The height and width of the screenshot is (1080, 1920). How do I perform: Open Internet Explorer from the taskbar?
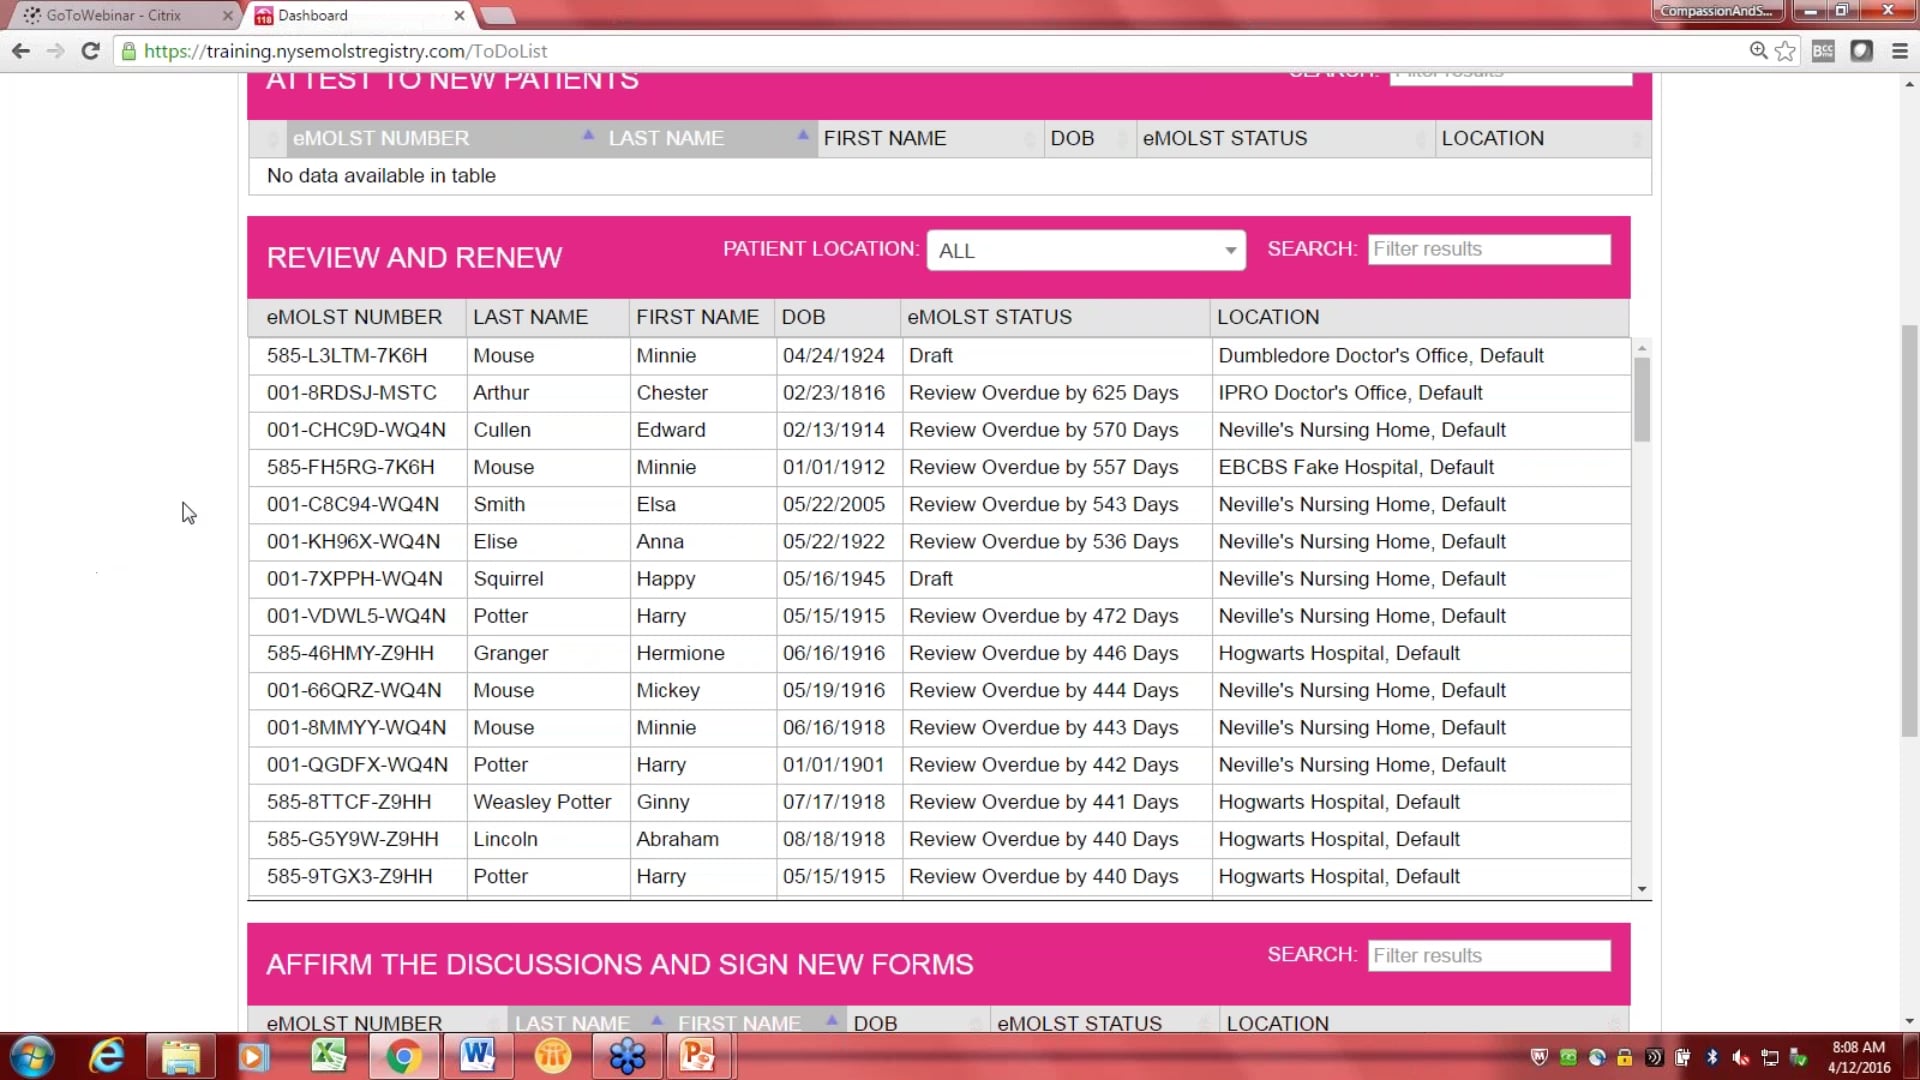[x=106, y=1056]
